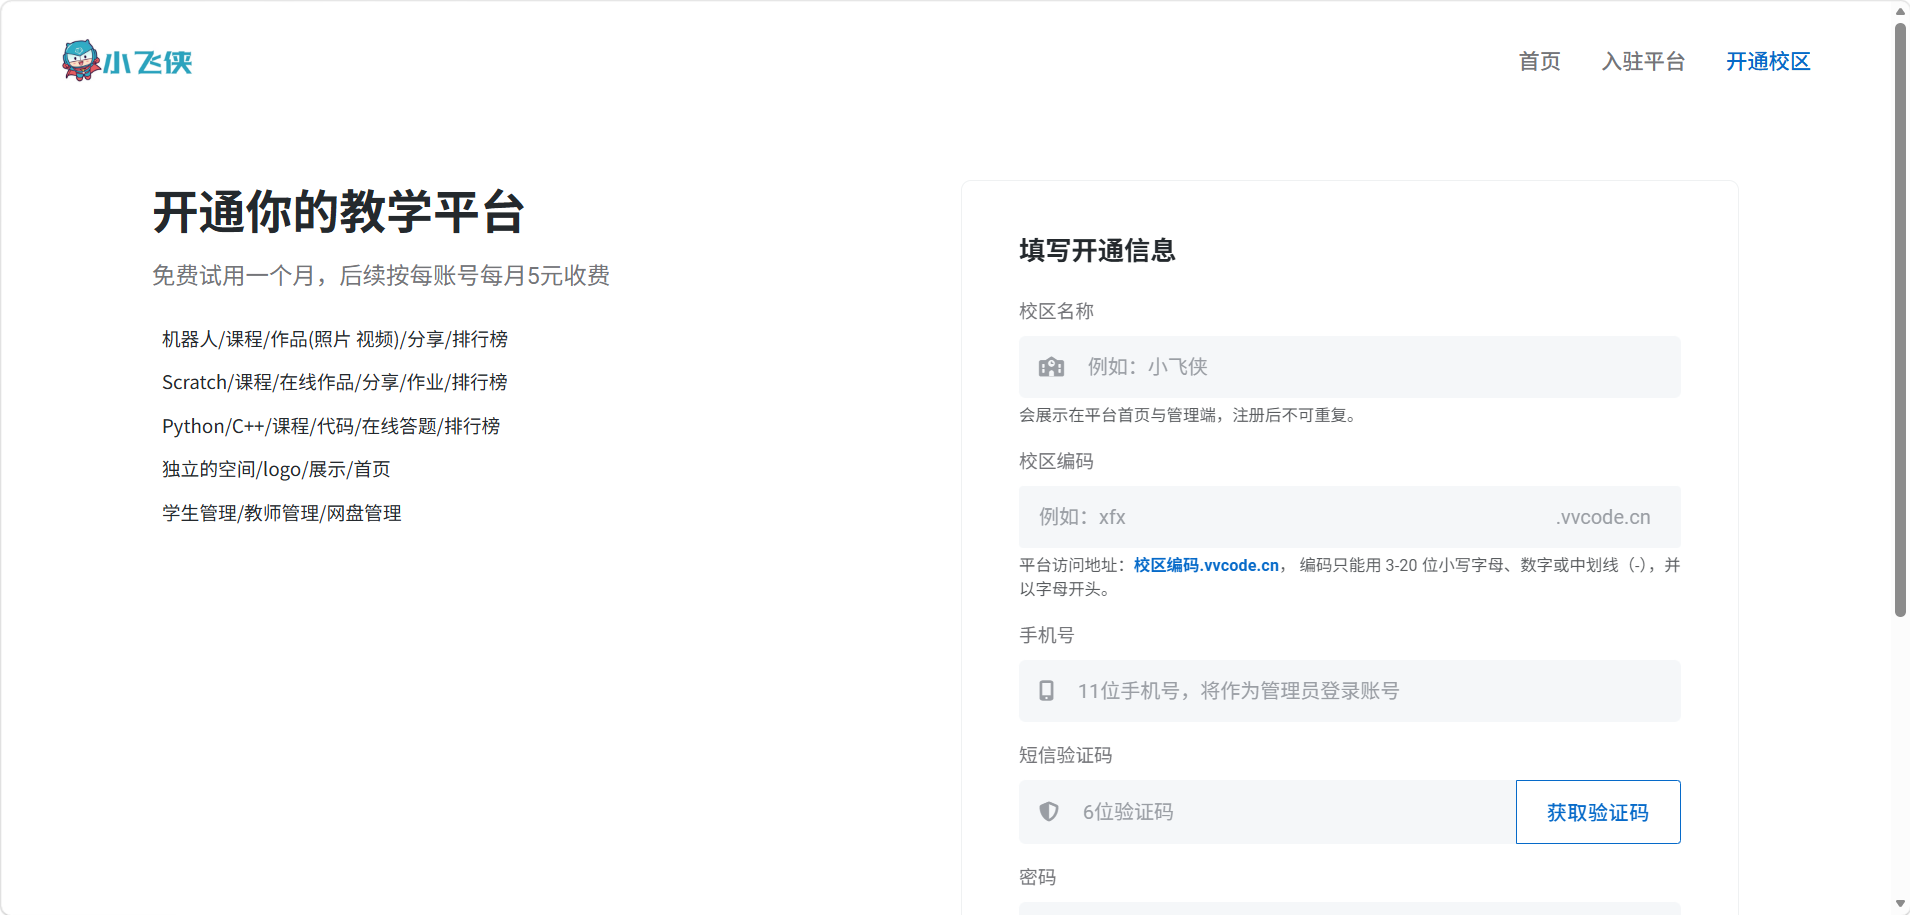Go to 首页 in navigation
Viewport: 1910px width, 915px height.
coord(1539,62)
